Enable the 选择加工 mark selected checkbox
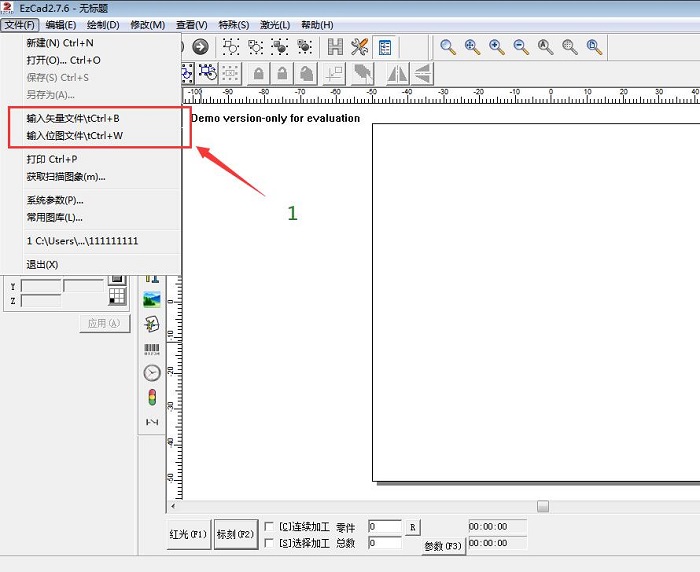 click(x=269, y=543)
